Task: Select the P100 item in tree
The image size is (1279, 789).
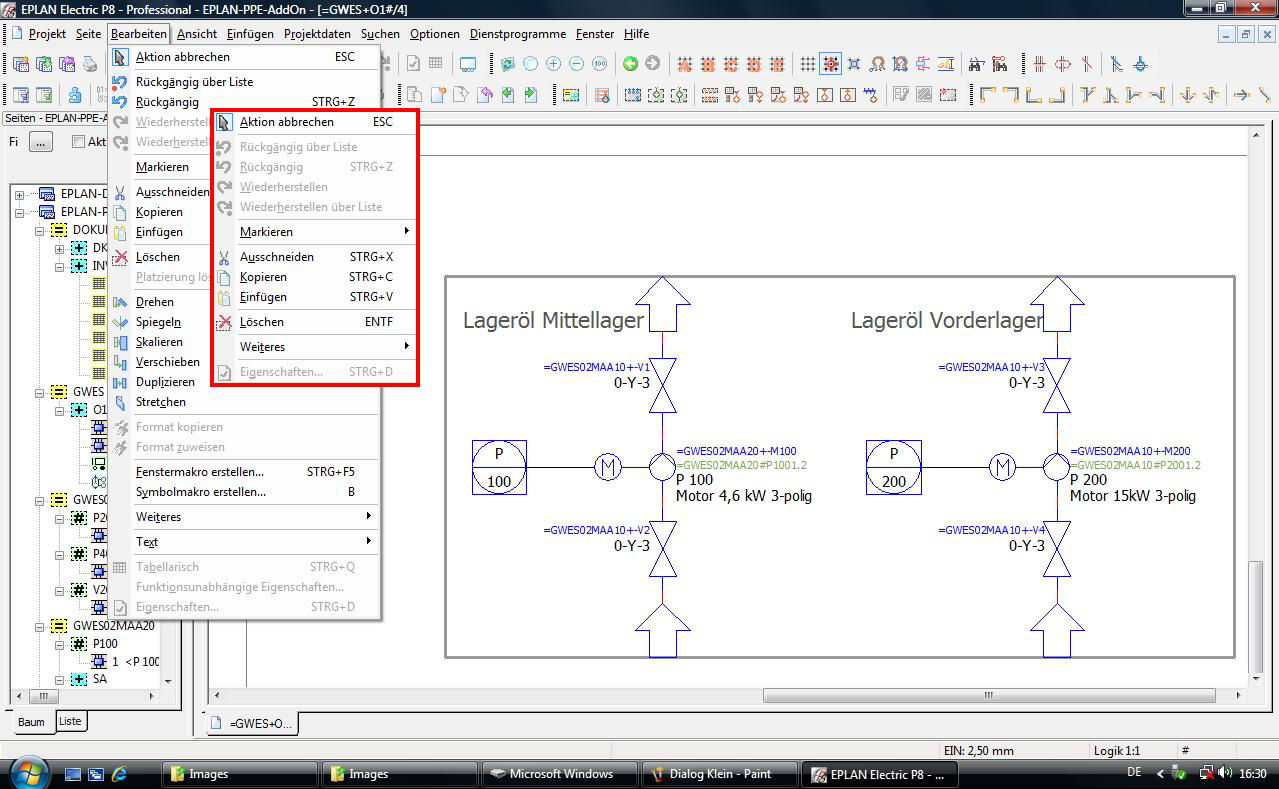Action: point(104,644)
